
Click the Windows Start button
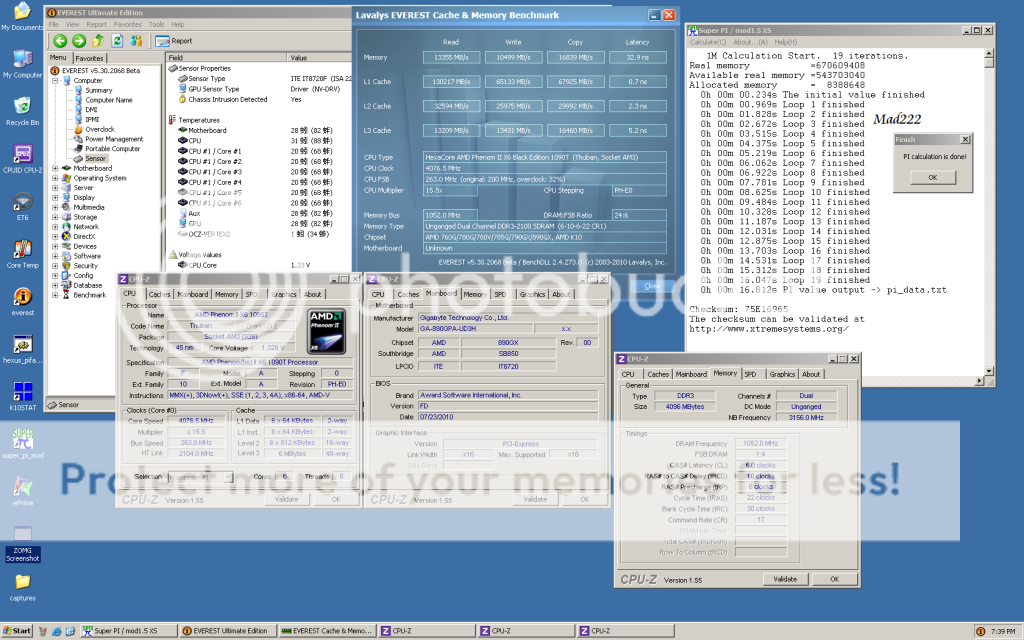17,631
